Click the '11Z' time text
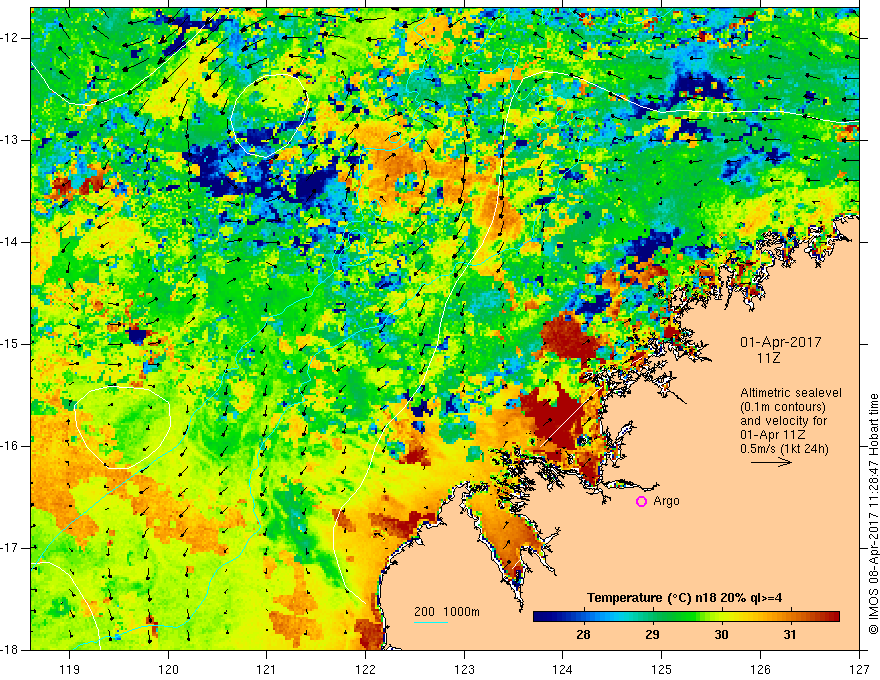This screenshot has height=680, width=880. (768, 358)
